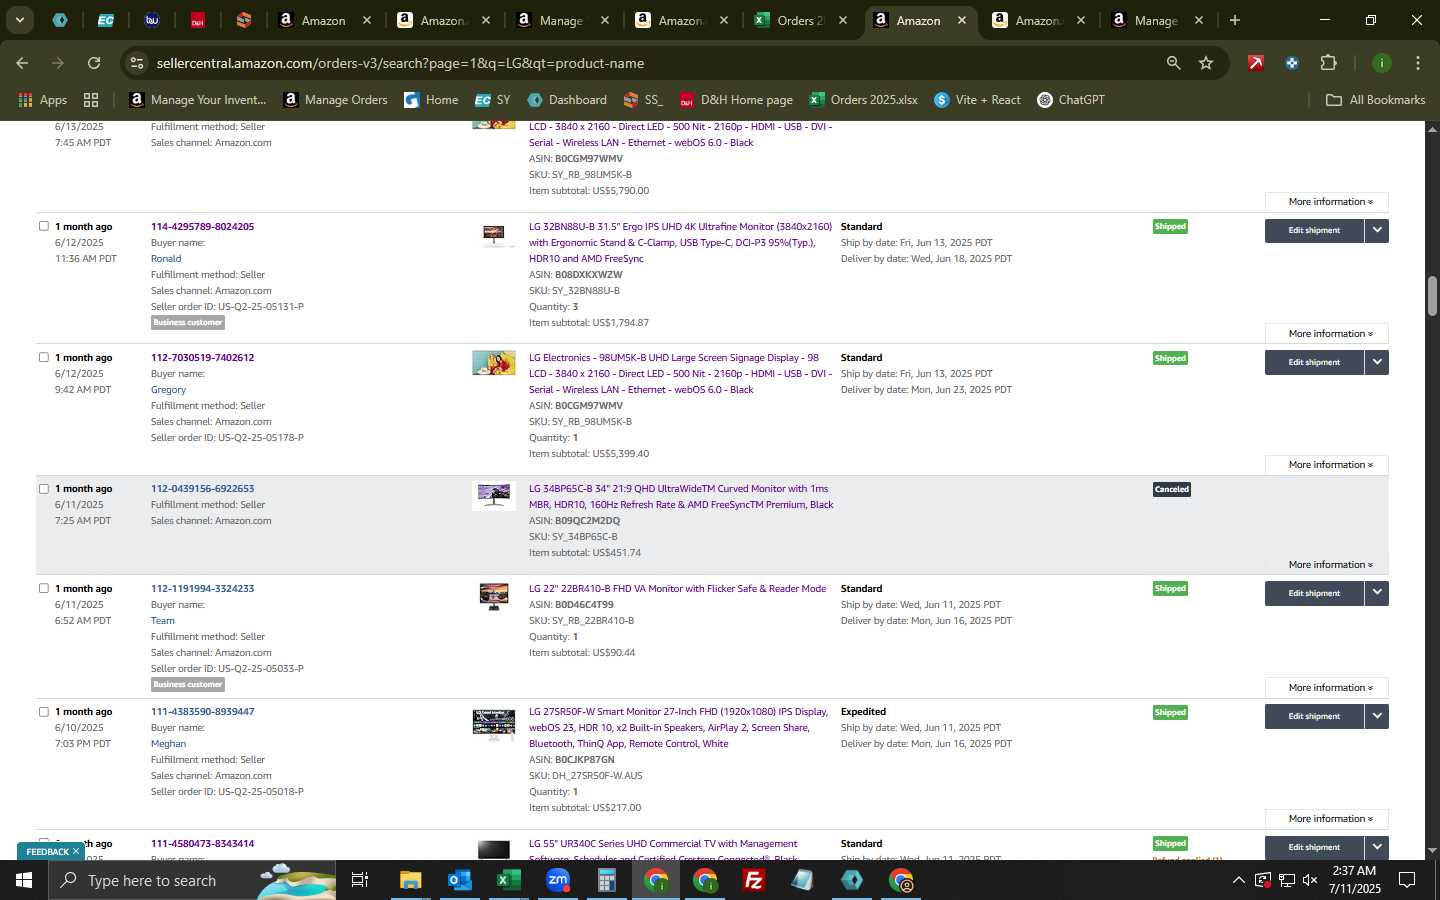Open Edit shipment dropdown for order 111-4580473-8343414
1440x900 pixels.
1377,847
